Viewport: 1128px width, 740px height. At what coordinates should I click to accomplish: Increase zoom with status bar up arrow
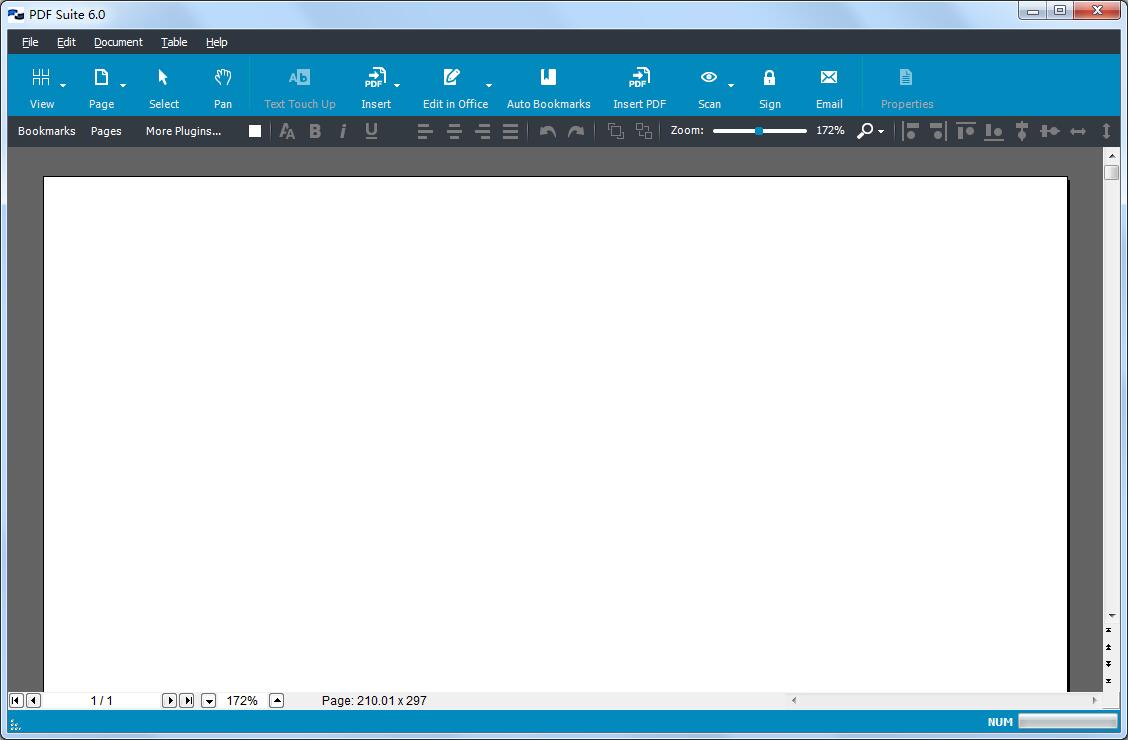click(276, 700)
